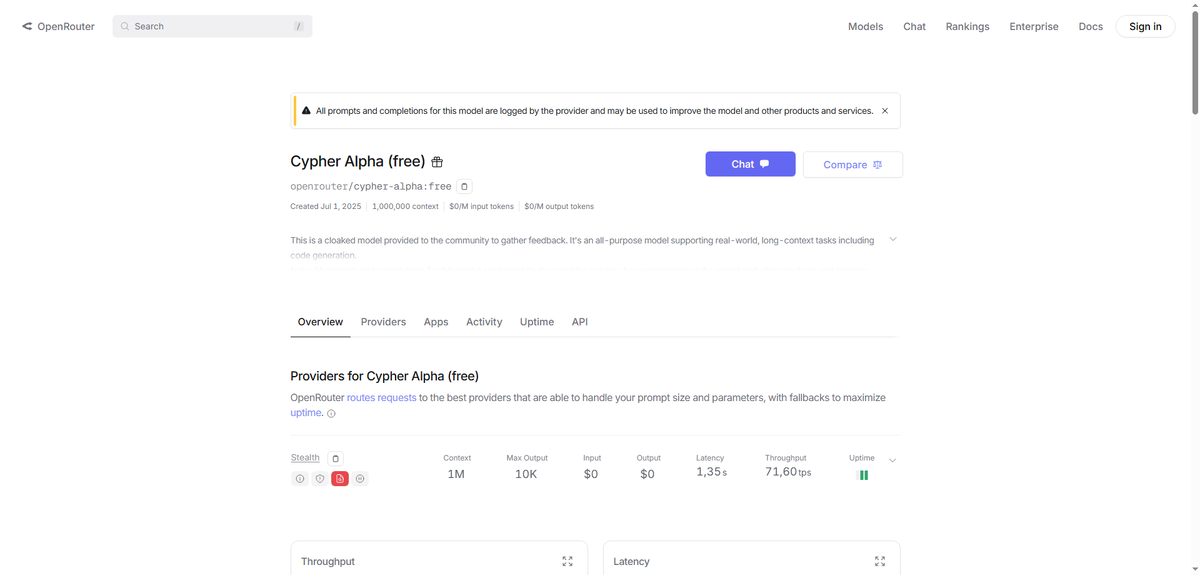The height and width of the screenshot is (575, 1200).
Task: Click the shield icon under Stealth
Action: [x=320, y=479]
